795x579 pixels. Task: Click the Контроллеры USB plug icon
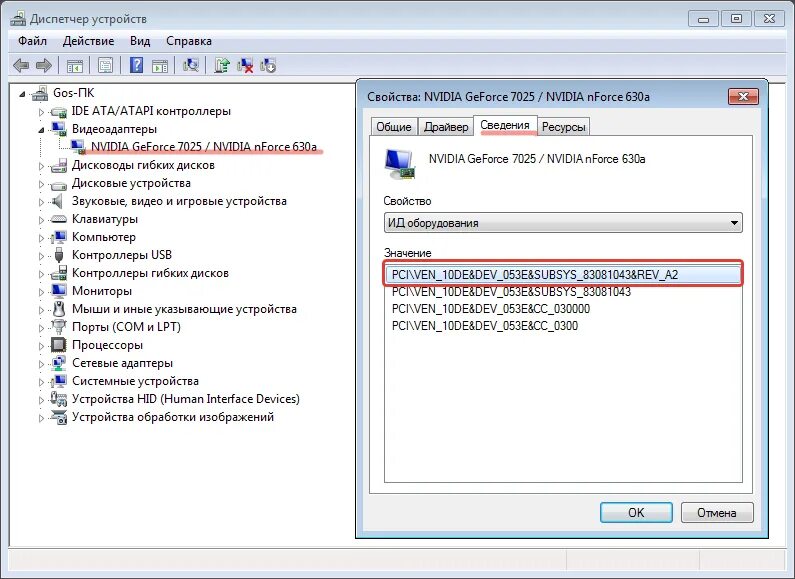coord(59,255)
